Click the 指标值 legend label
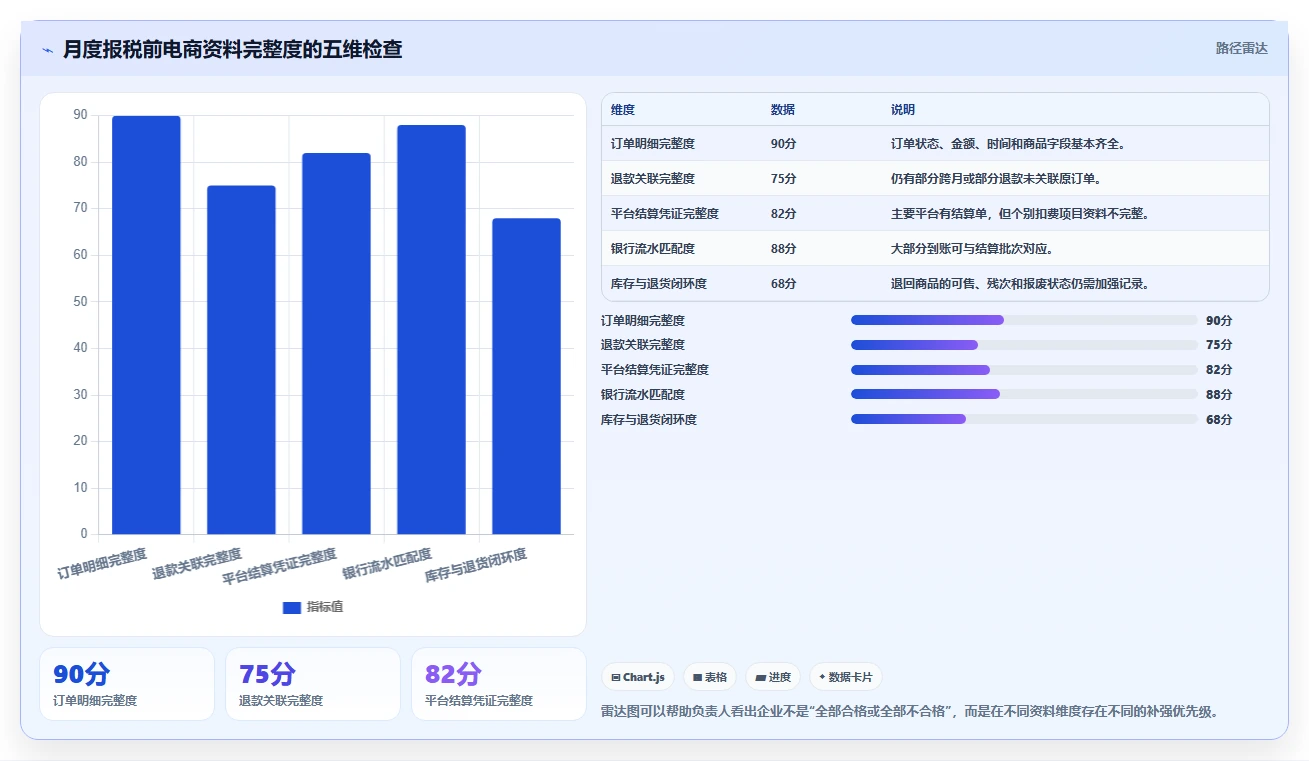The width and height of the screenshot is (1309, 761). (x=325, y=607)
